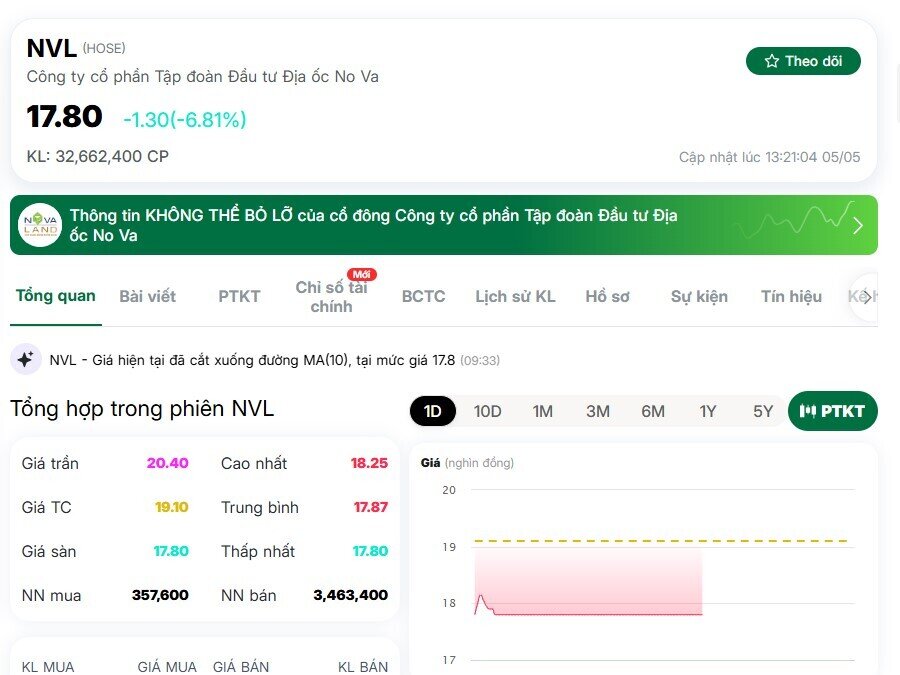Click the volume text KL: 32,662,400 CP

coord(98,156)
